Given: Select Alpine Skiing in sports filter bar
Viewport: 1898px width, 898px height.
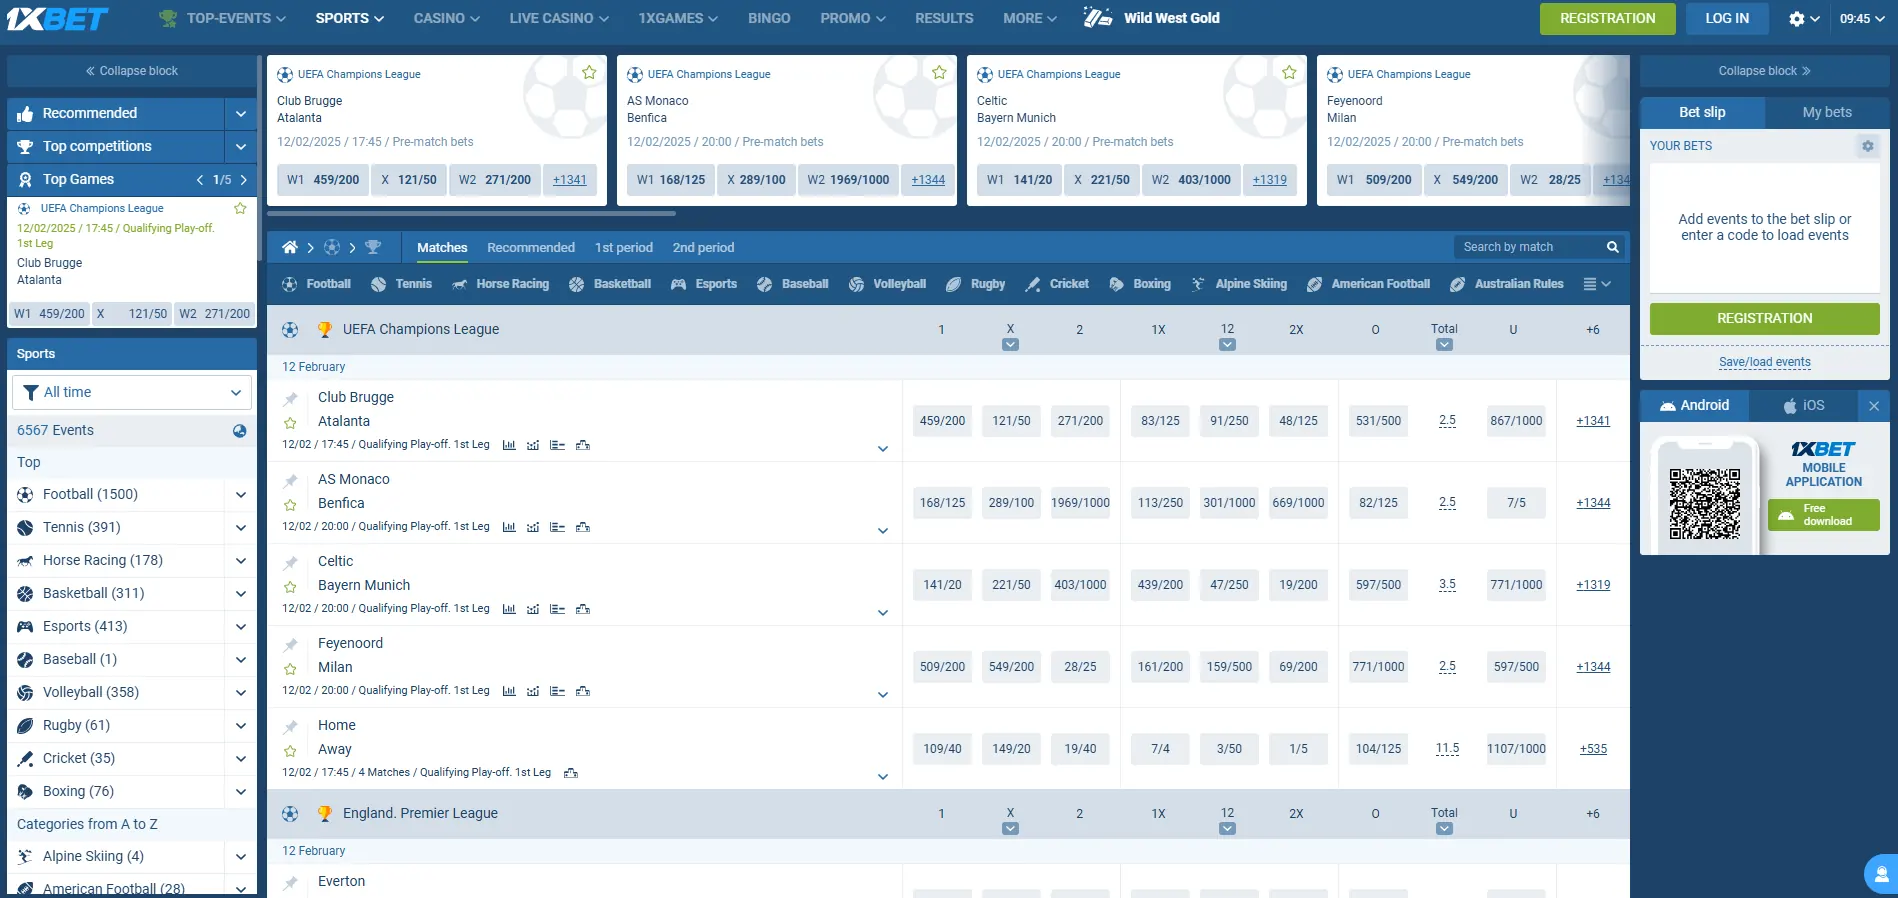Looking at the screenshot, I should click(x=1239, y=284).
